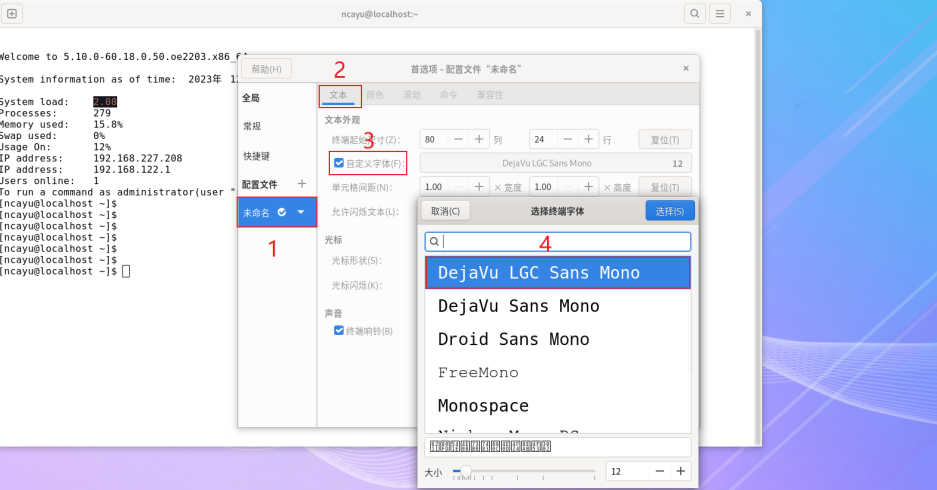
Task: Decrease terminal columns with minus button
Action: pos(458,139)
